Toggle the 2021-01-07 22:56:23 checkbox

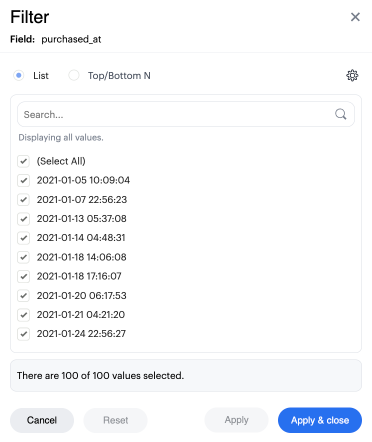tap(23, 200)
